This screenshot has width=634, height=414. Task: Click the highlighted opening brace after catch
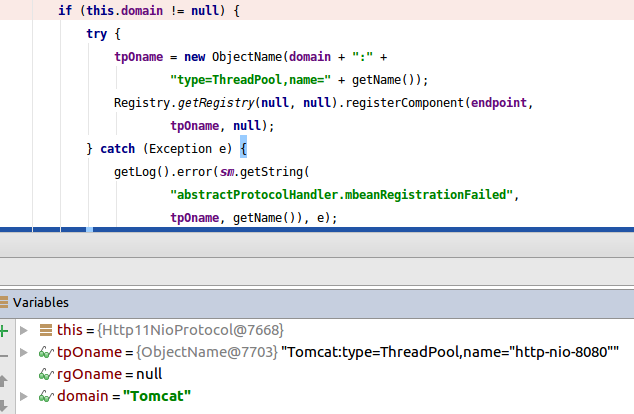pos(243,147)
